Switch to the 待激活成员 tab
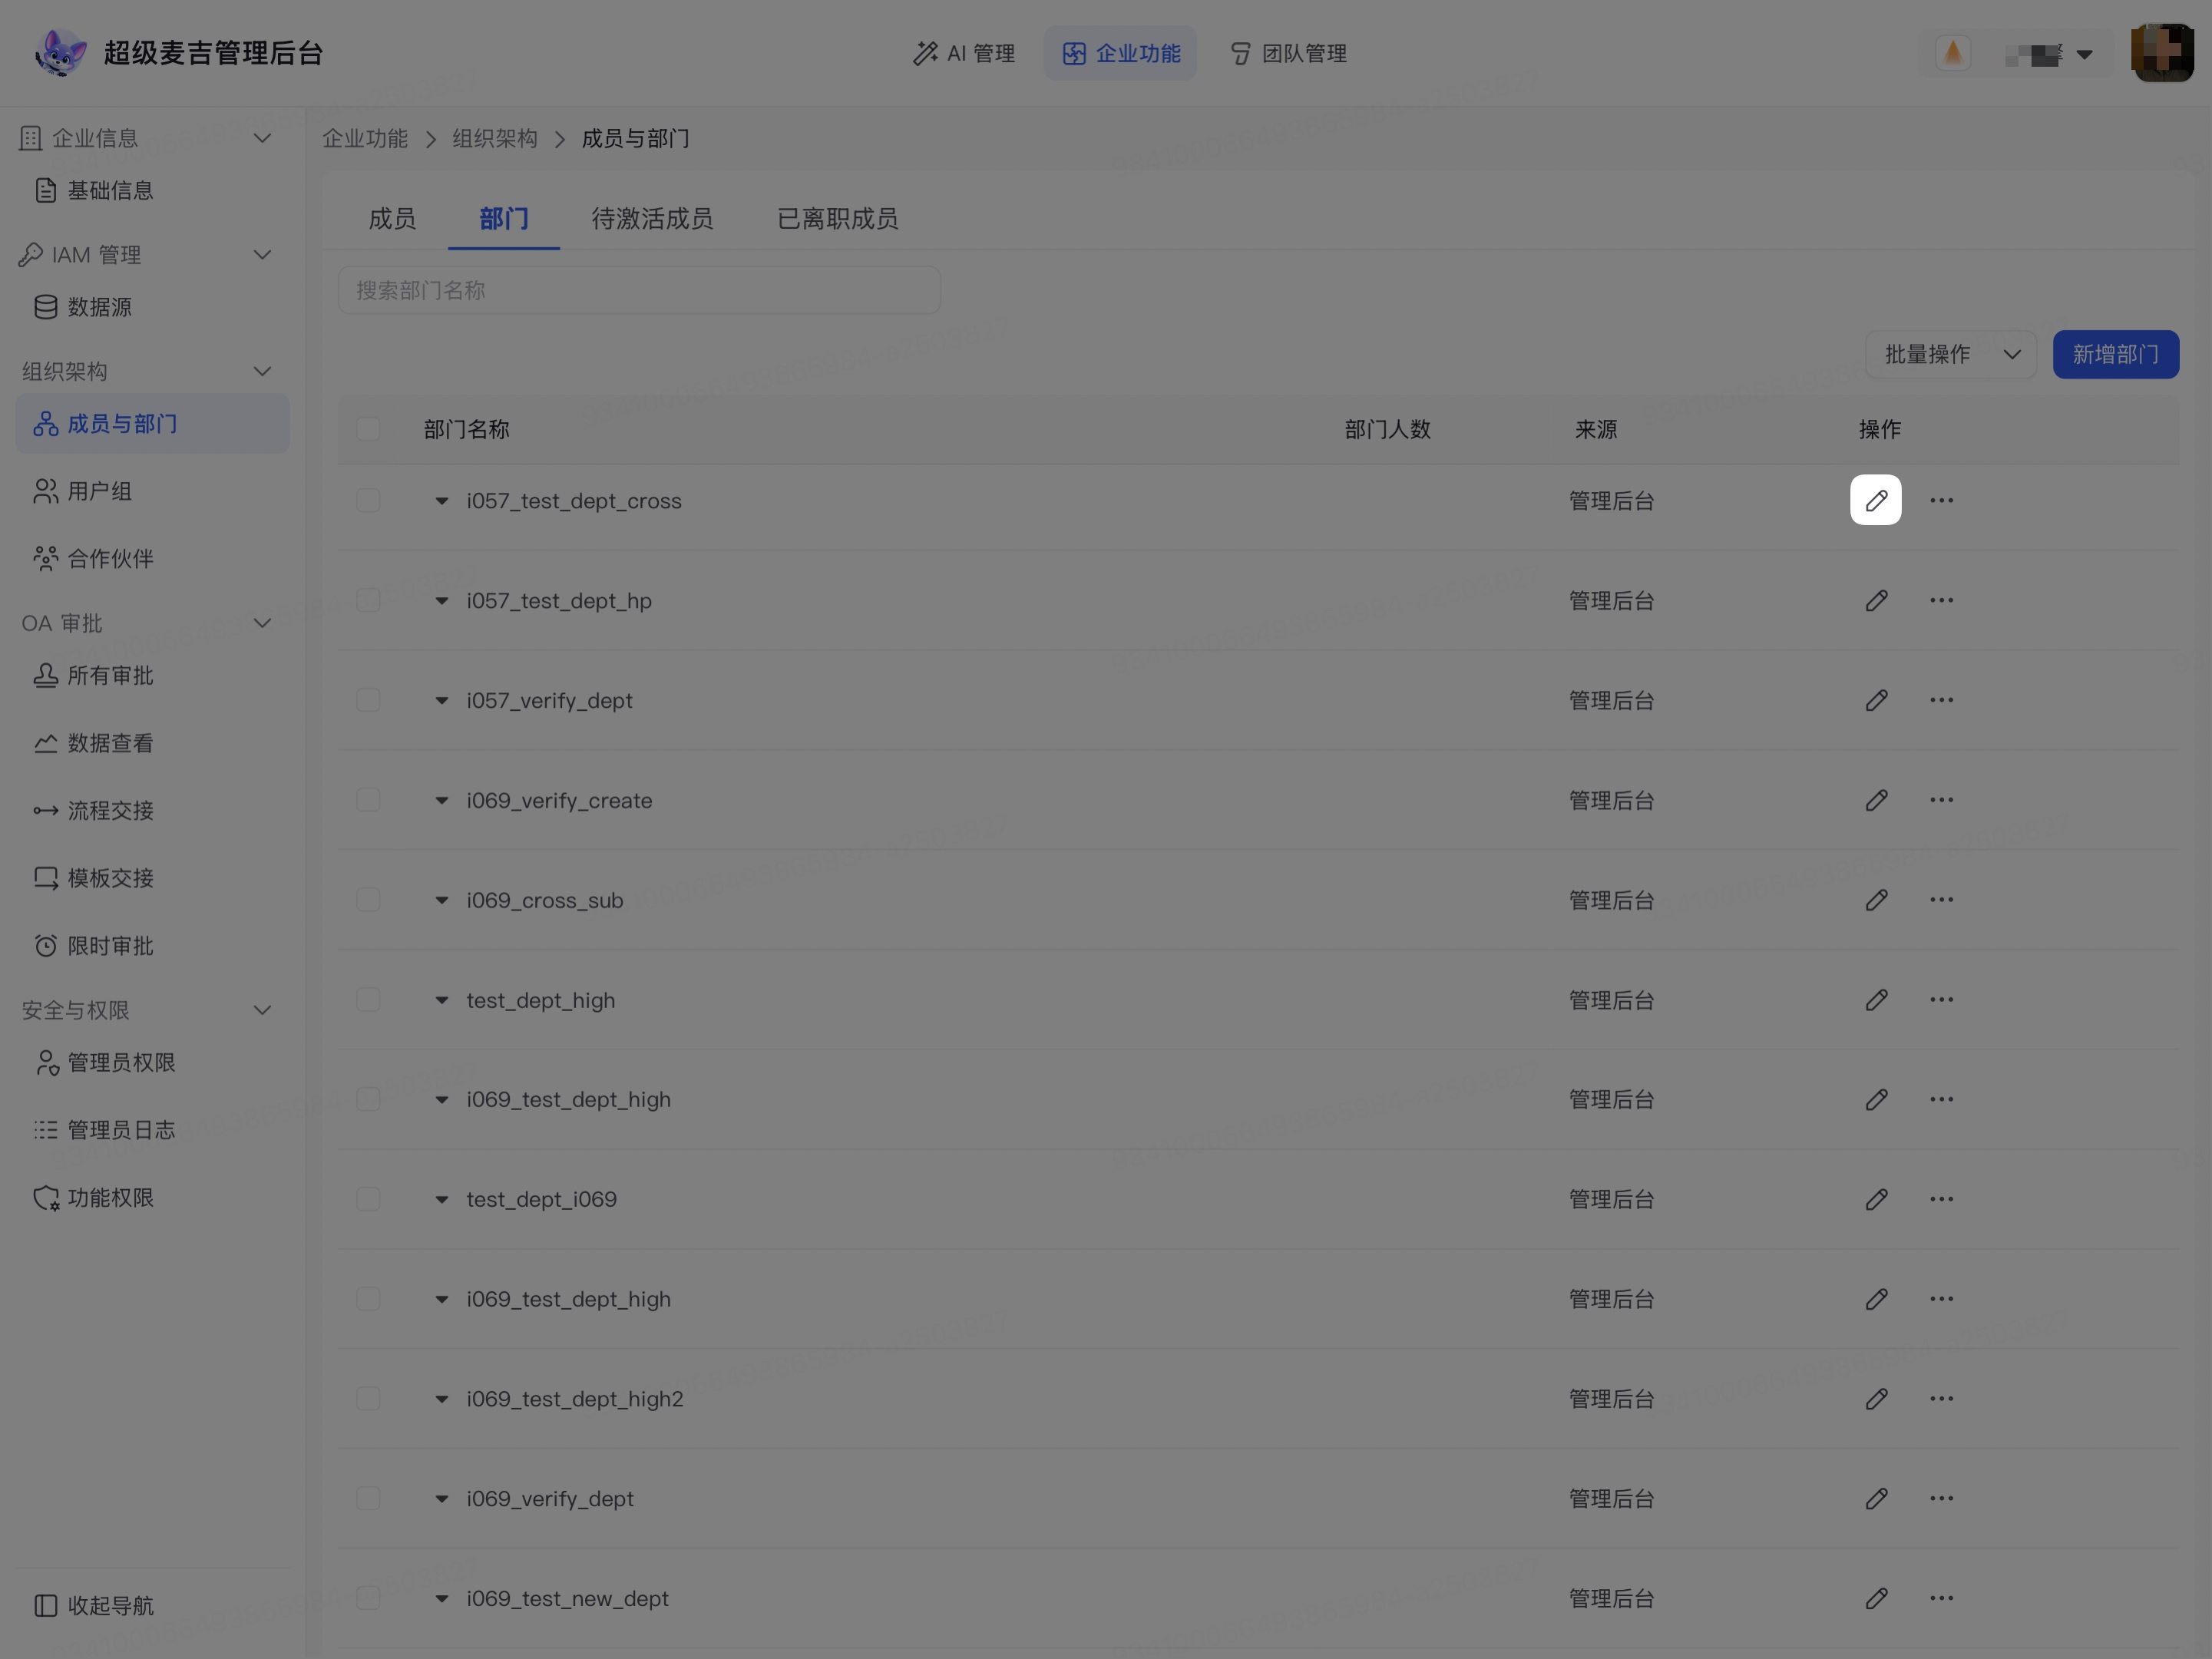Image resolution: width=2212 pixels, height=1659 pixels. pyautogui.click(x=652, y=219)
